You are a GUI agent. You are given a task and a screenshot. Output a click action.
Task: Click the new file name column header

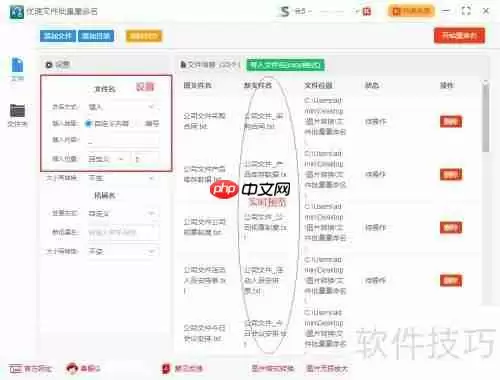point(258,85)
